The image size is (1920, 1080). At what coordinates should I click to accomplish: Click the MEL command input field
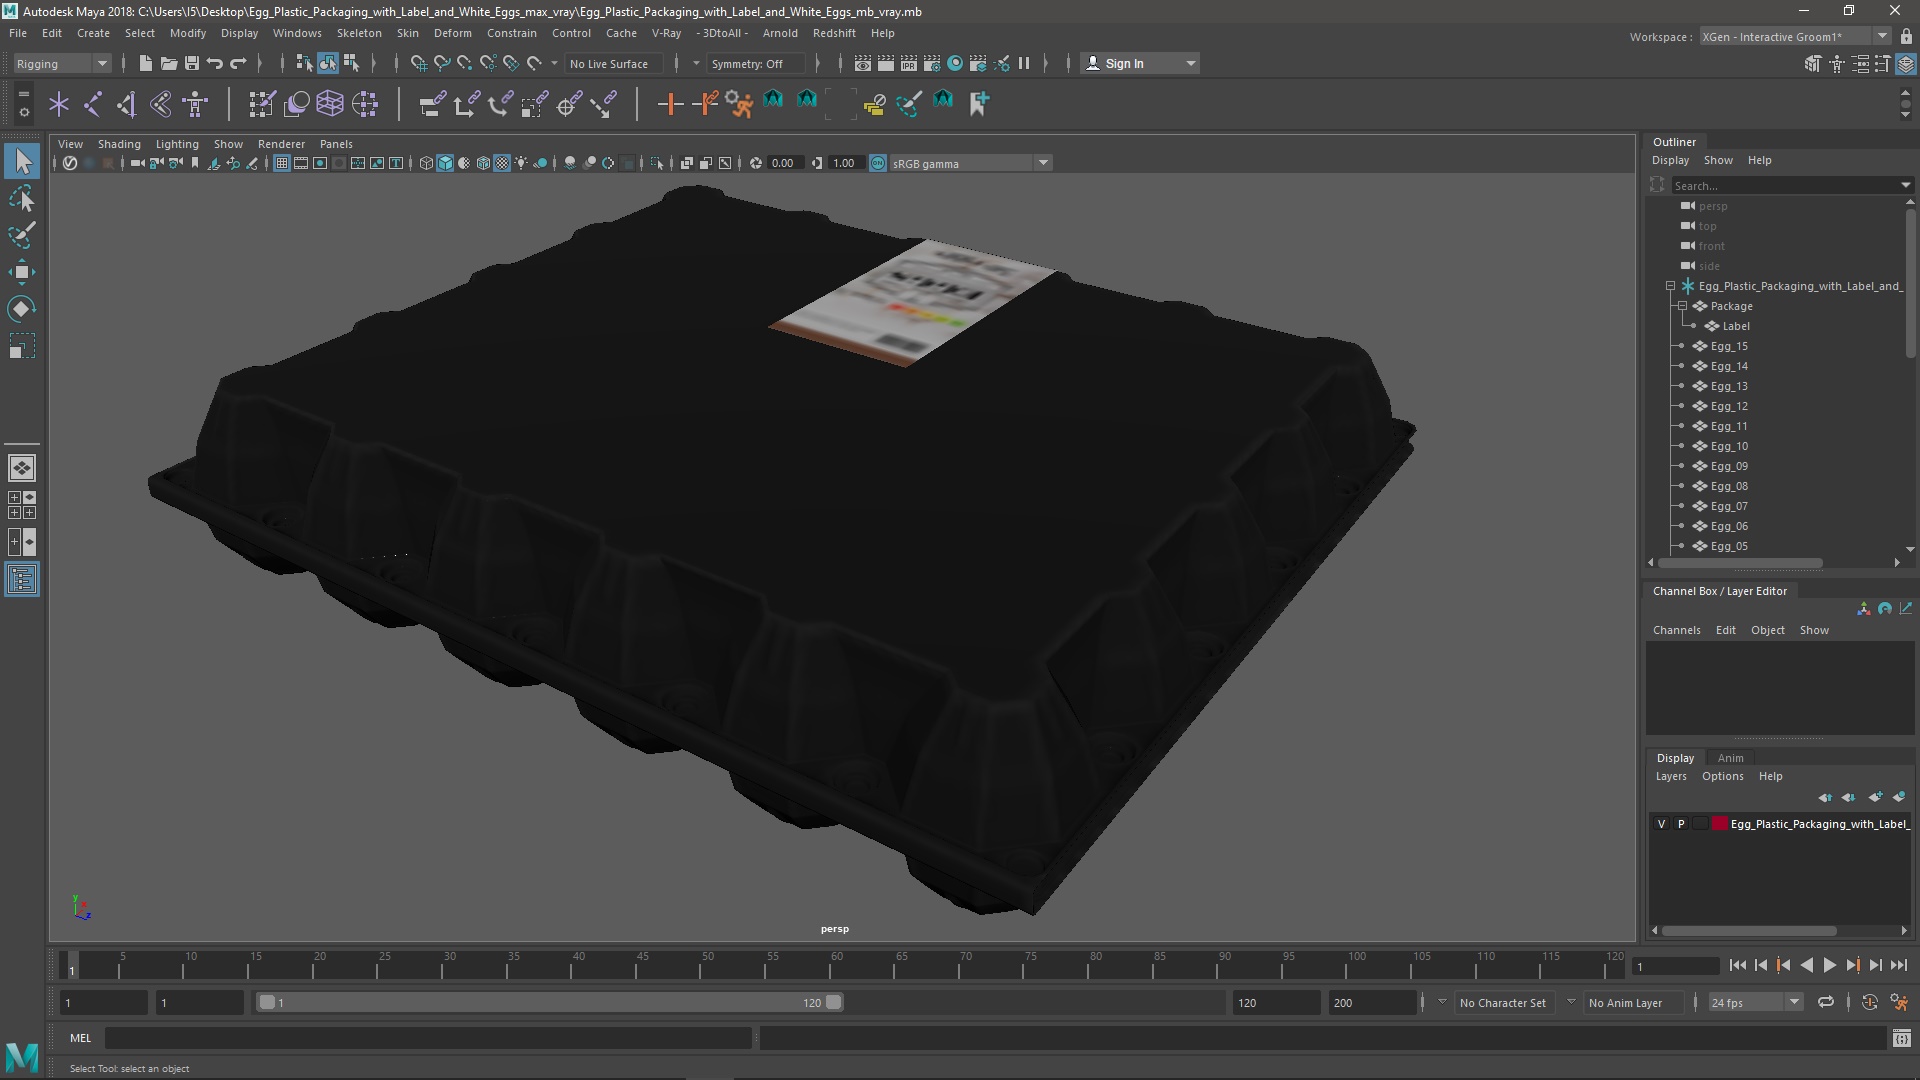tap(428, 1038)
